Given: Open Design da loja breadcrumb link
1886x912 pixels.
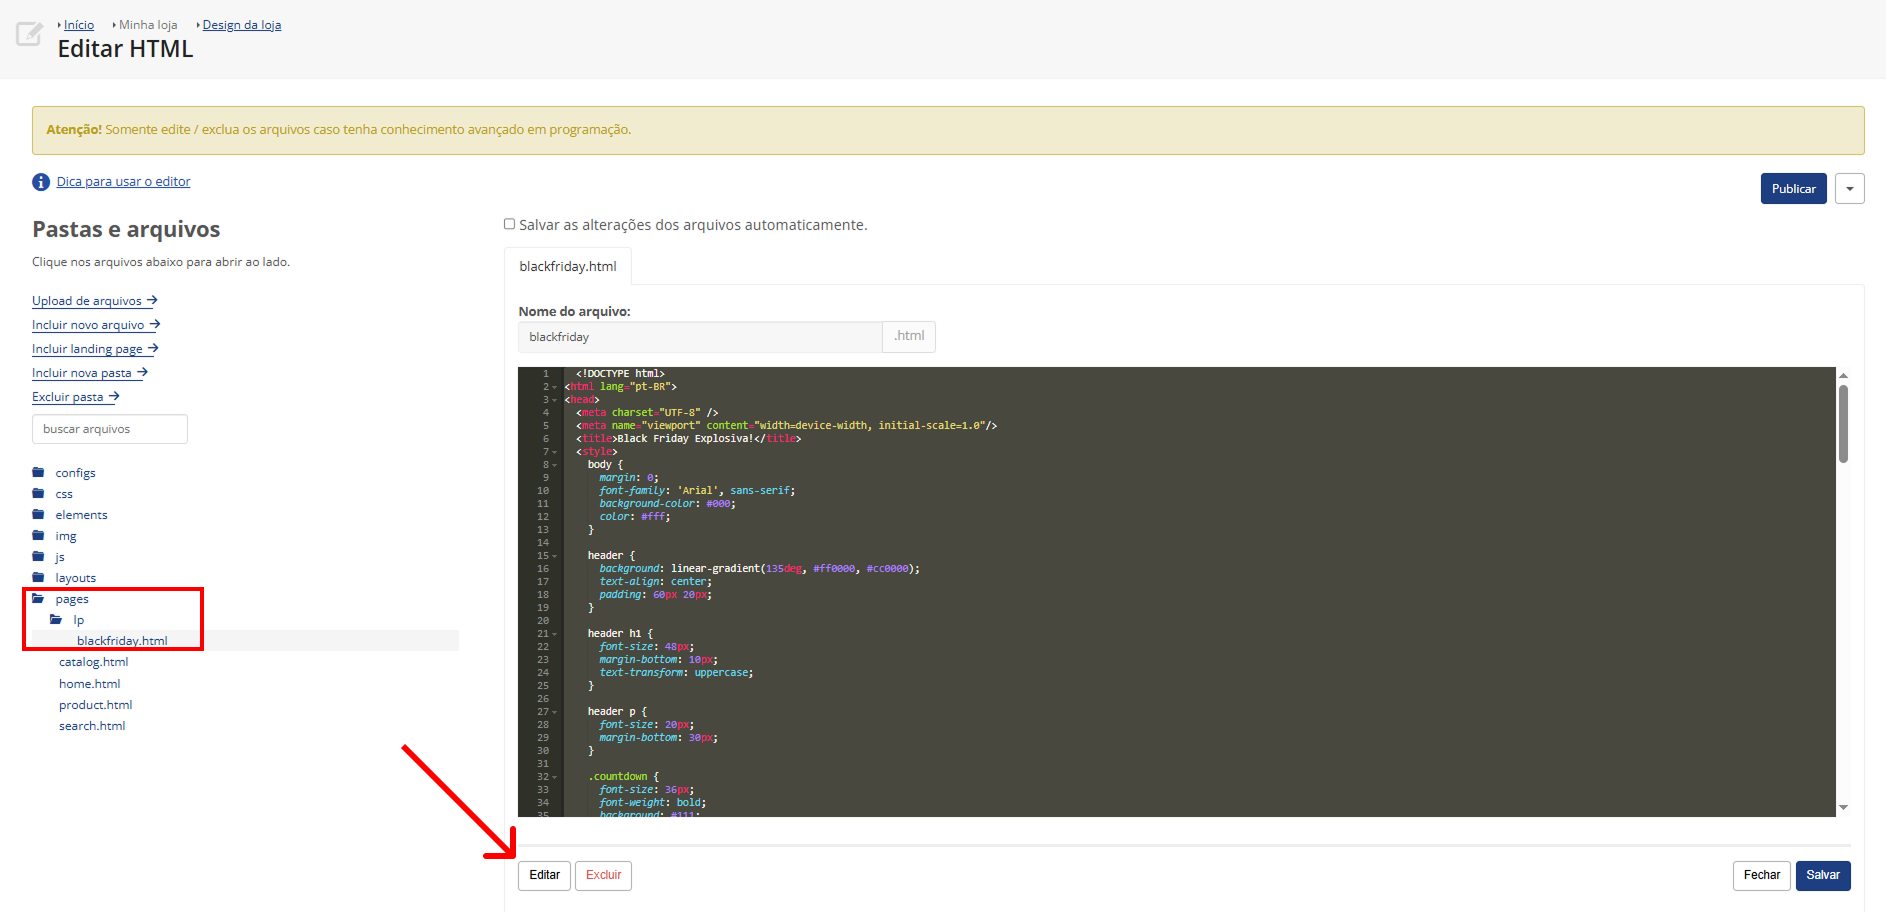Looking at the screenshot, I should (242, 25).
